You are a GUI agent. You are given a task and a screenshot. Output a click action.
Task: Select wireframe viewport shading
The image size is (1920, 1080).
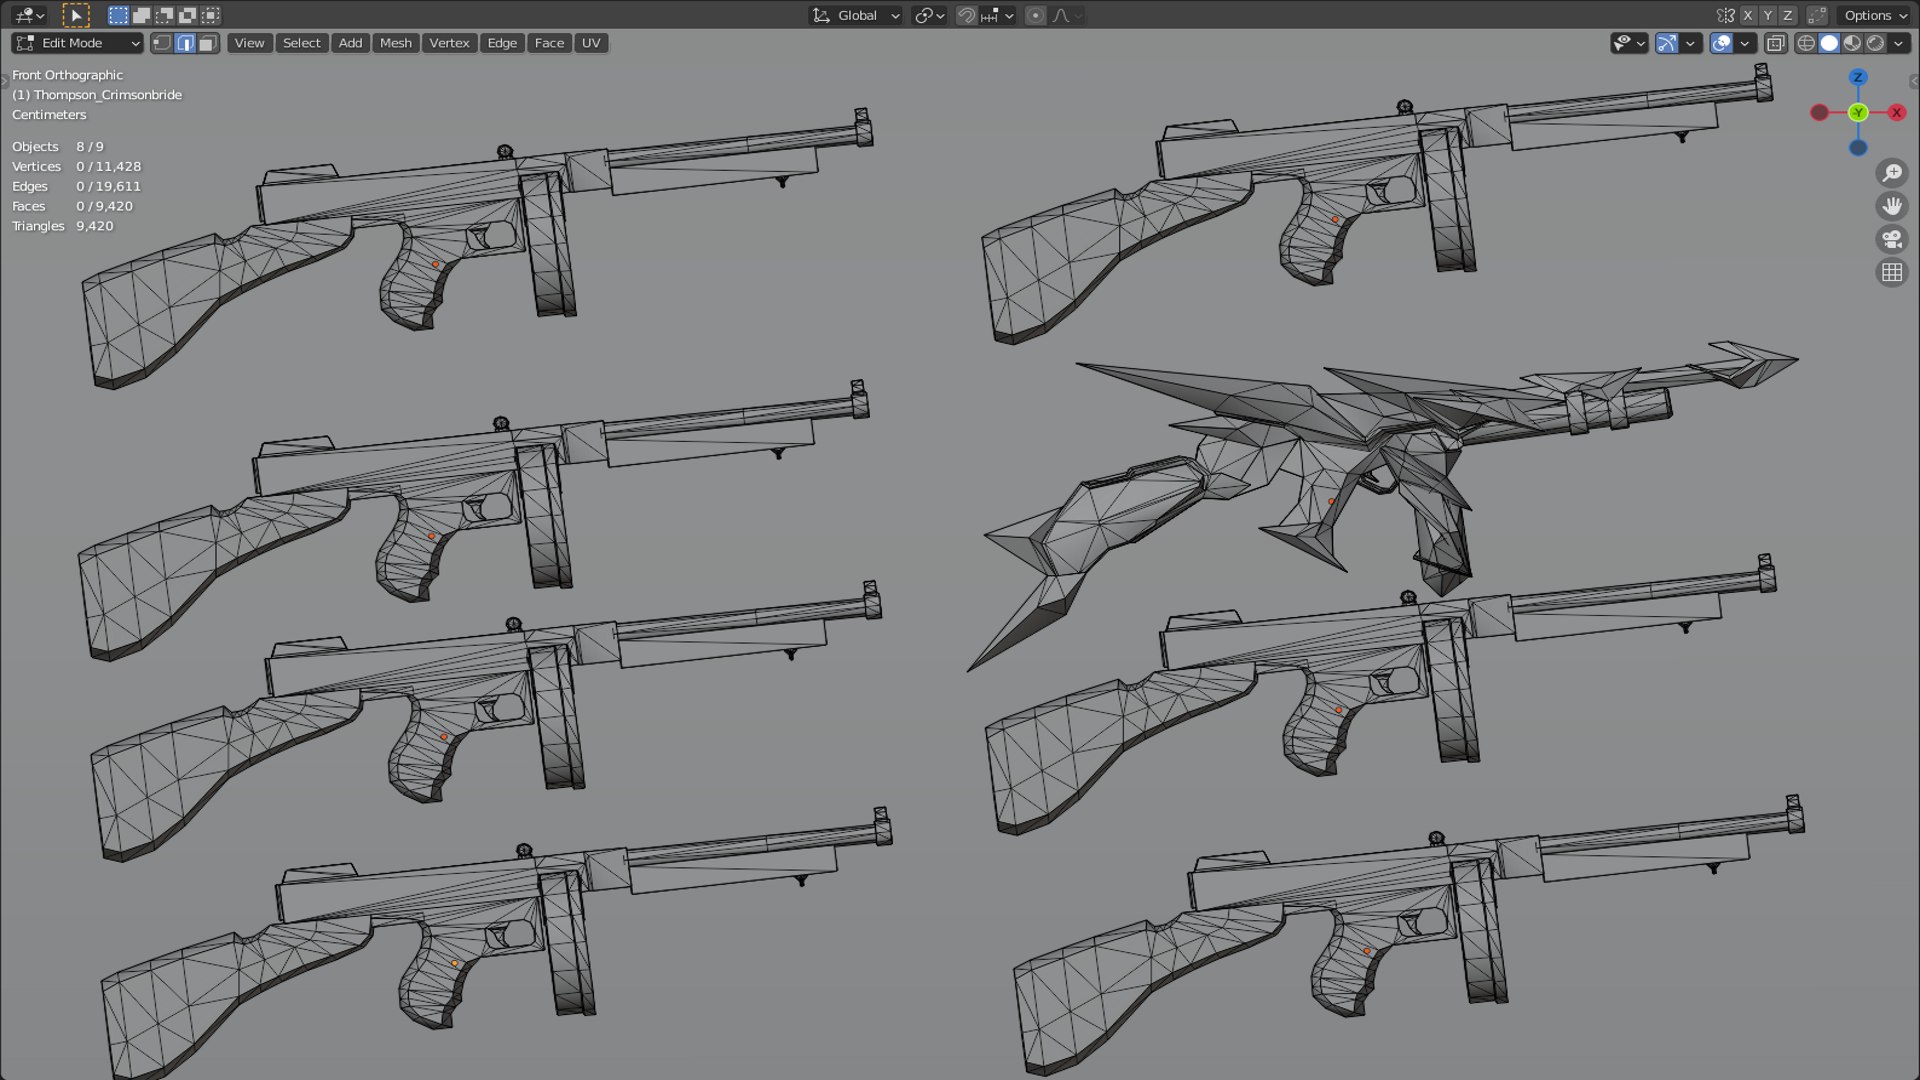tap(1806, 43)
